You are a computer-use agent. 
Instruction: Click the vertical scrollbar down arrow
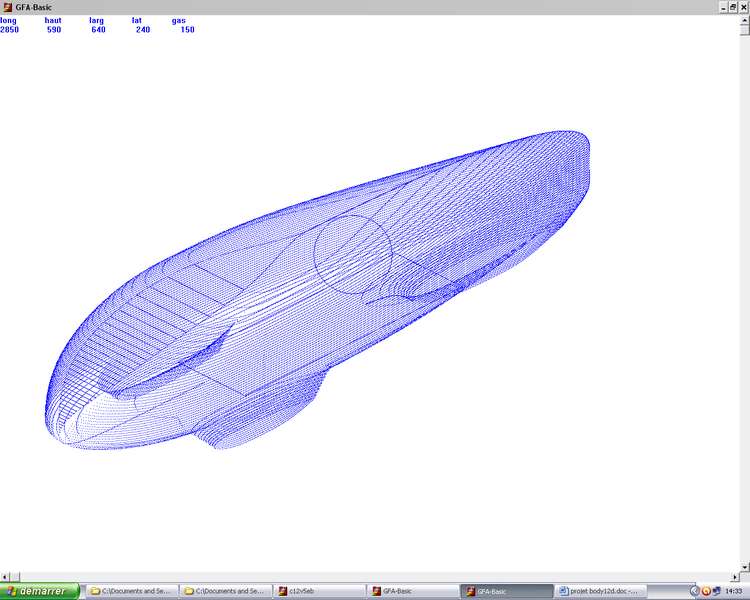point(745,567)
